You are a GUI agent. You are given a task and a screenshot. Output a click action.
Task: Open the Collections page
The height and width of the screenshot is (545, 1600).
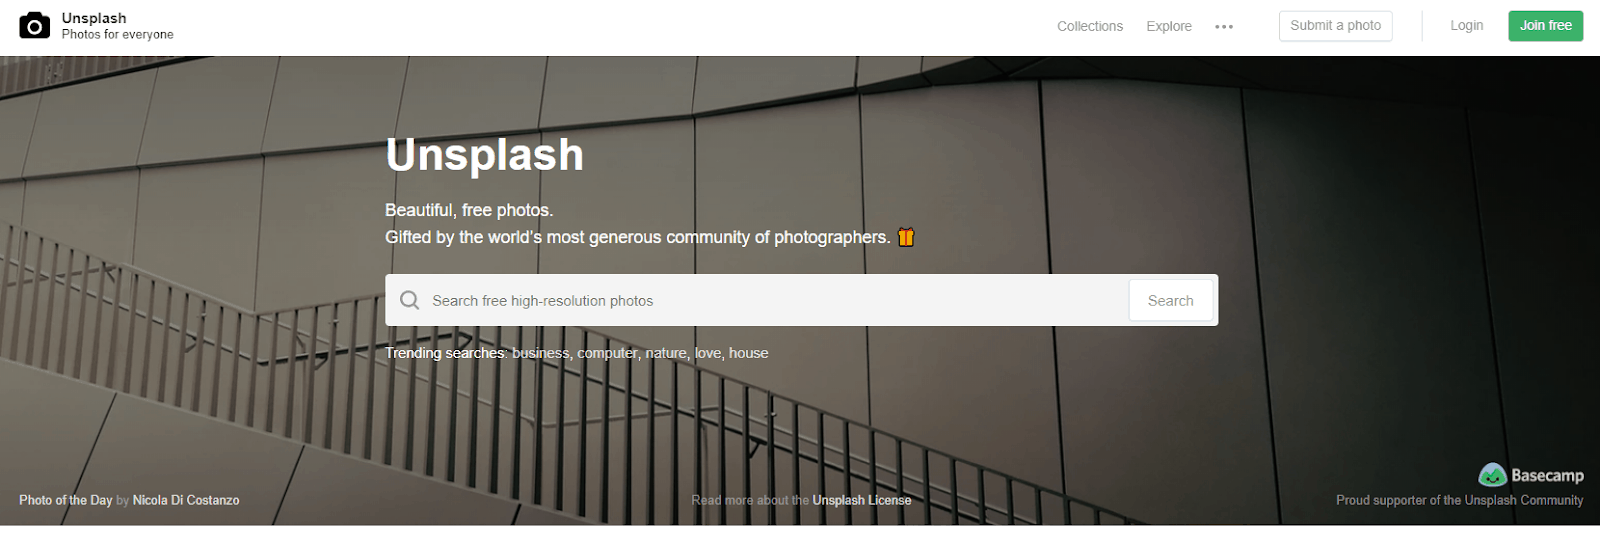click(1090, 26)
